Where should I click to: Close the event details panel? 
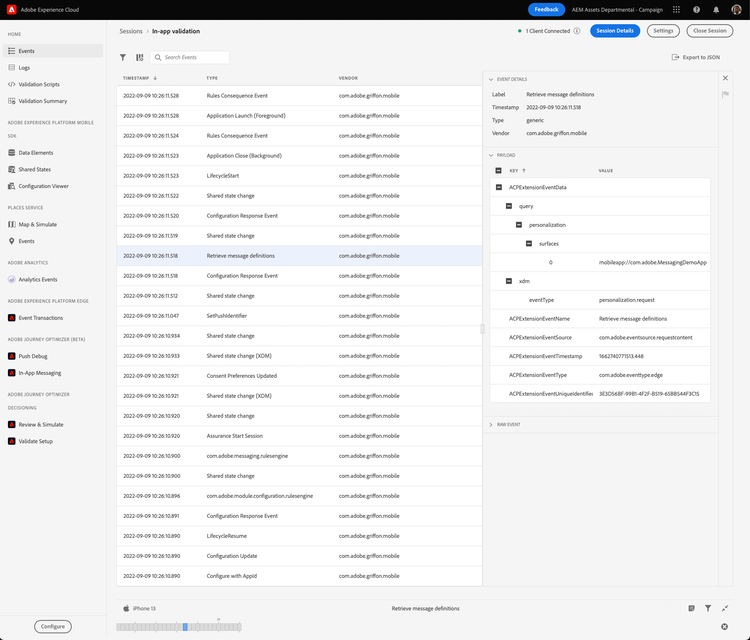point(725,78)
